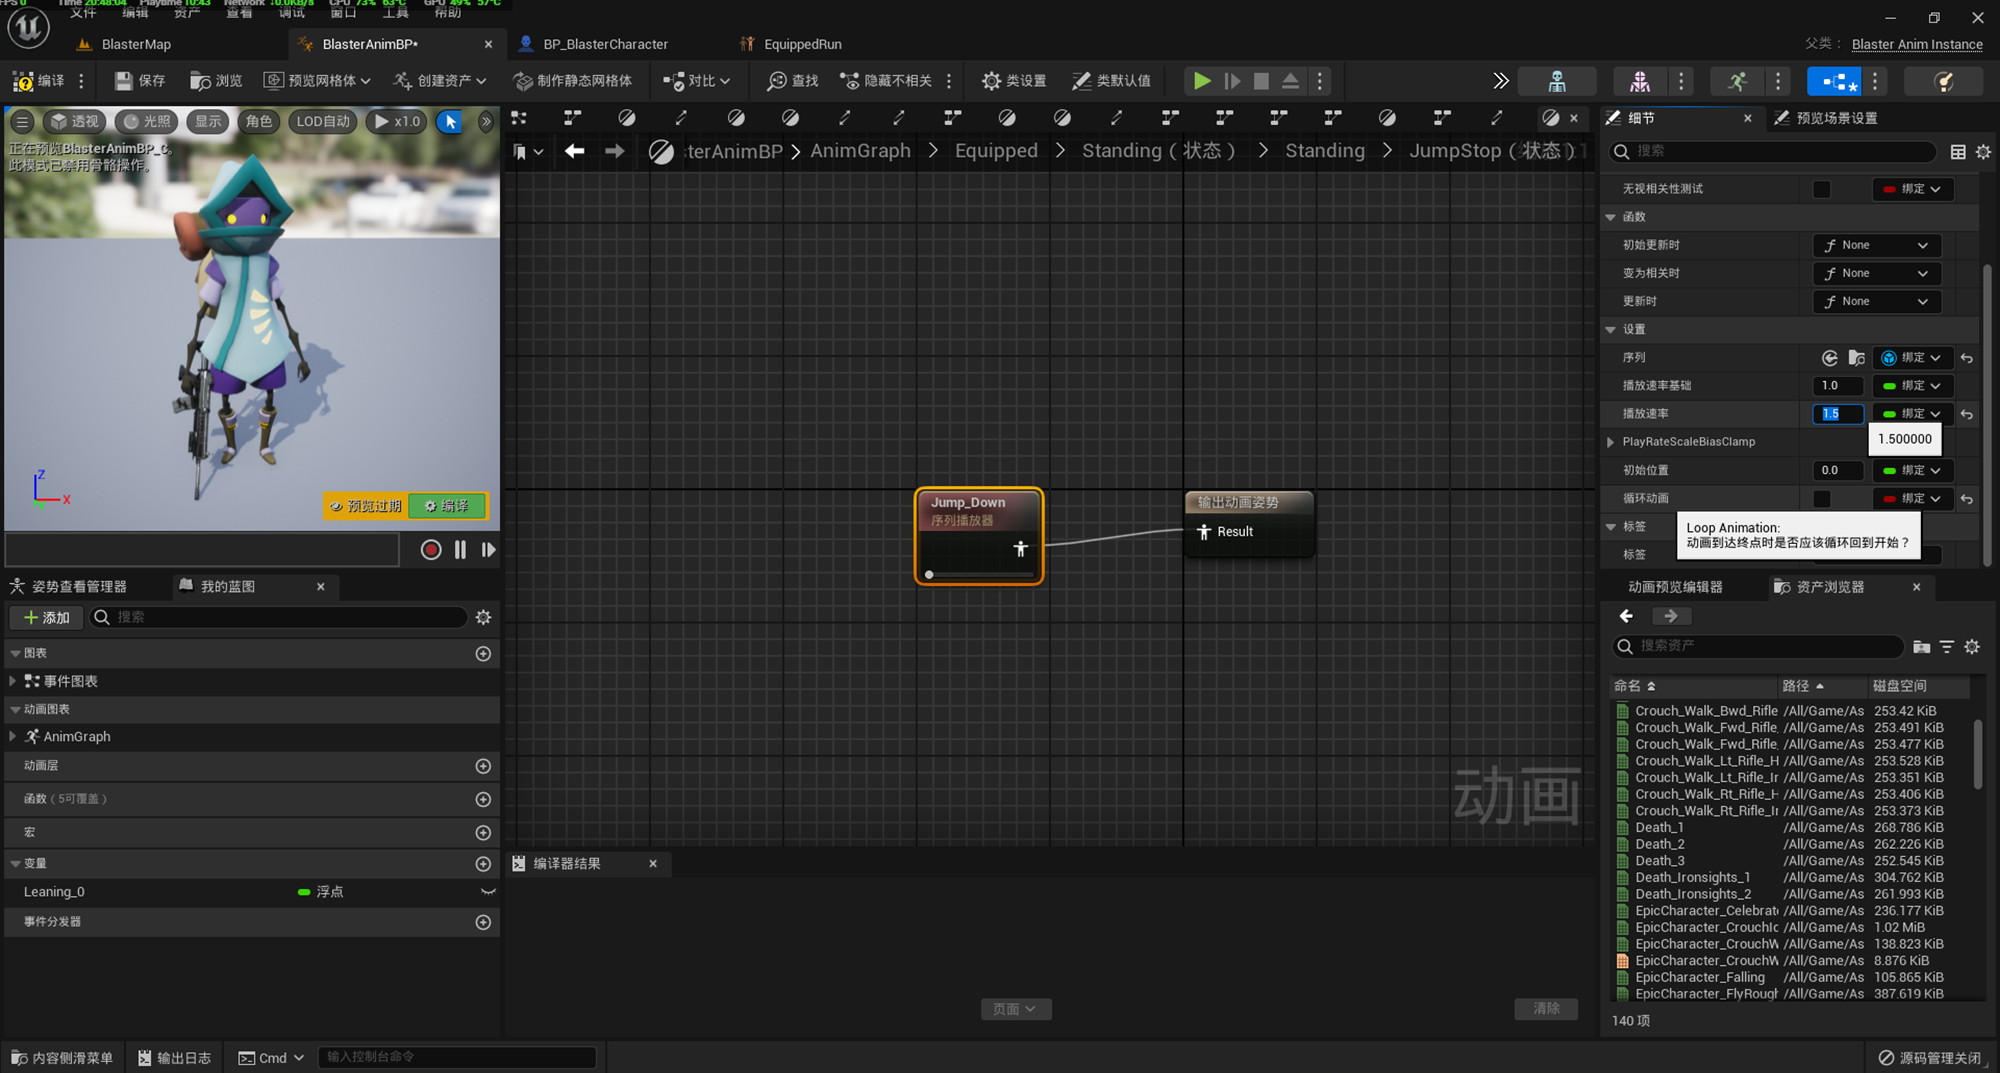Open 初始更新时 function dropdown

pyautogui.click(x=1876, y=245)
